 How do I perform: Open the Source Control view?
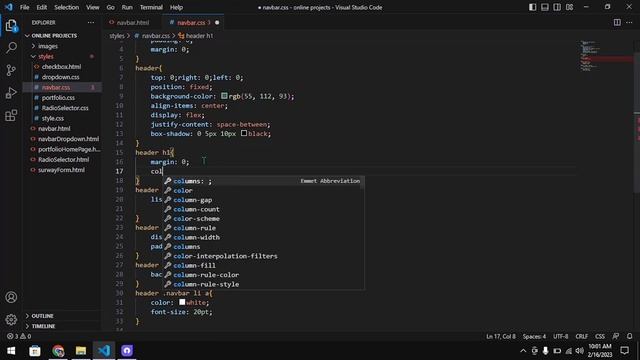coord(11,70)
